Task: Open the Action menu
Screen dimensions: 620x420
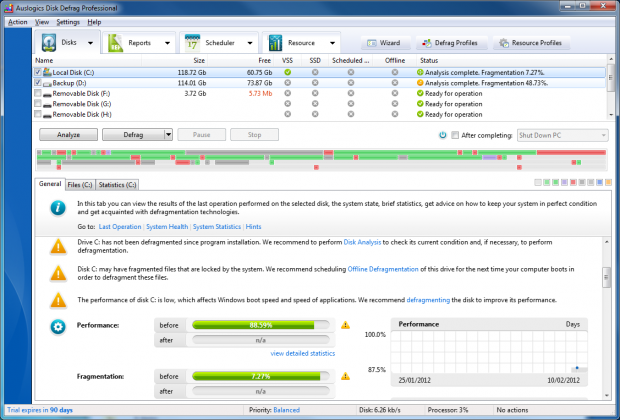Action: (18, 22)
